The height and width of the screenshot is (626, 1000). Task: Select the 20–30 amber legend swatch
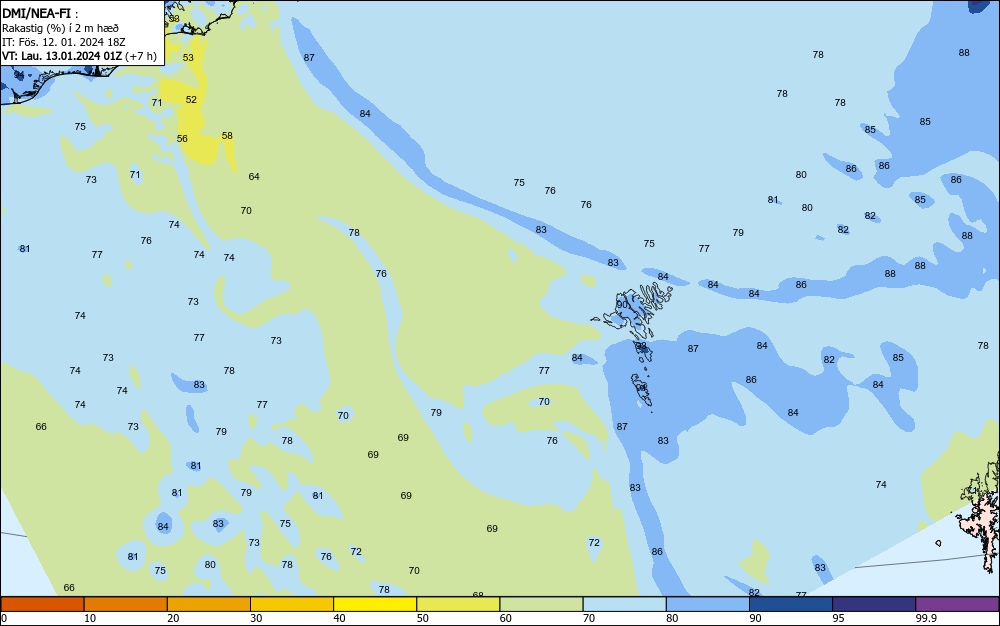pyautogui.click(x=209, y=604)
